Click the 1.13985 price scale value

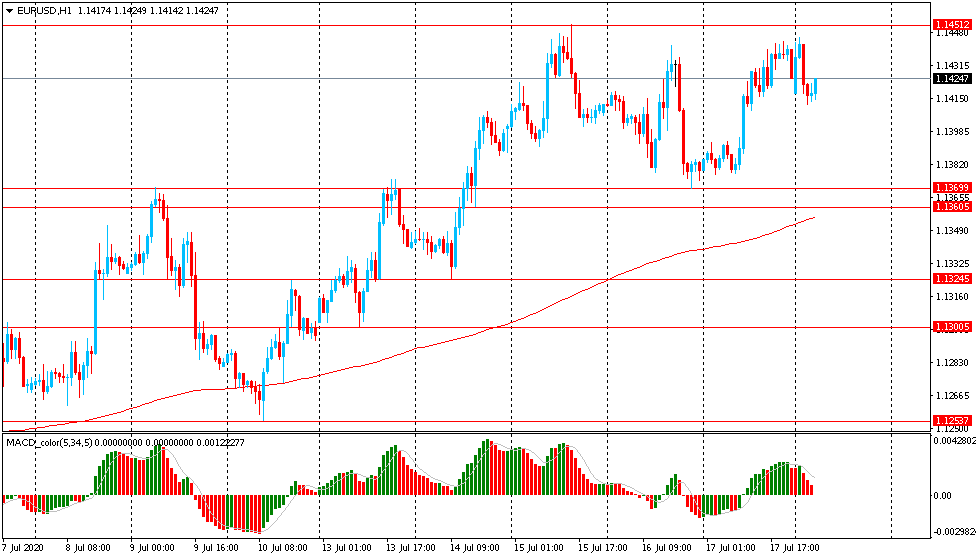[x=952, y=131]
